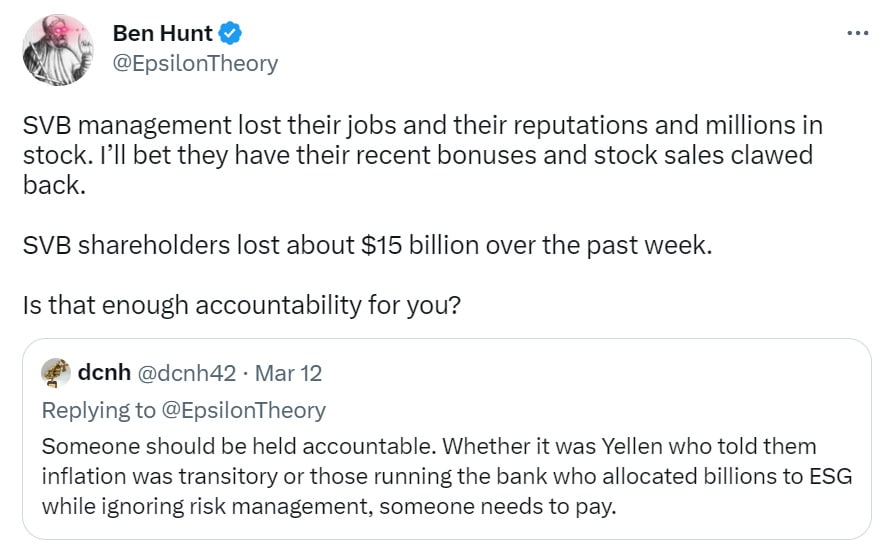Click dcnh's small profile avatar
Image resolution: width=890 pixels, height=546 pixels.
(56, 373)
